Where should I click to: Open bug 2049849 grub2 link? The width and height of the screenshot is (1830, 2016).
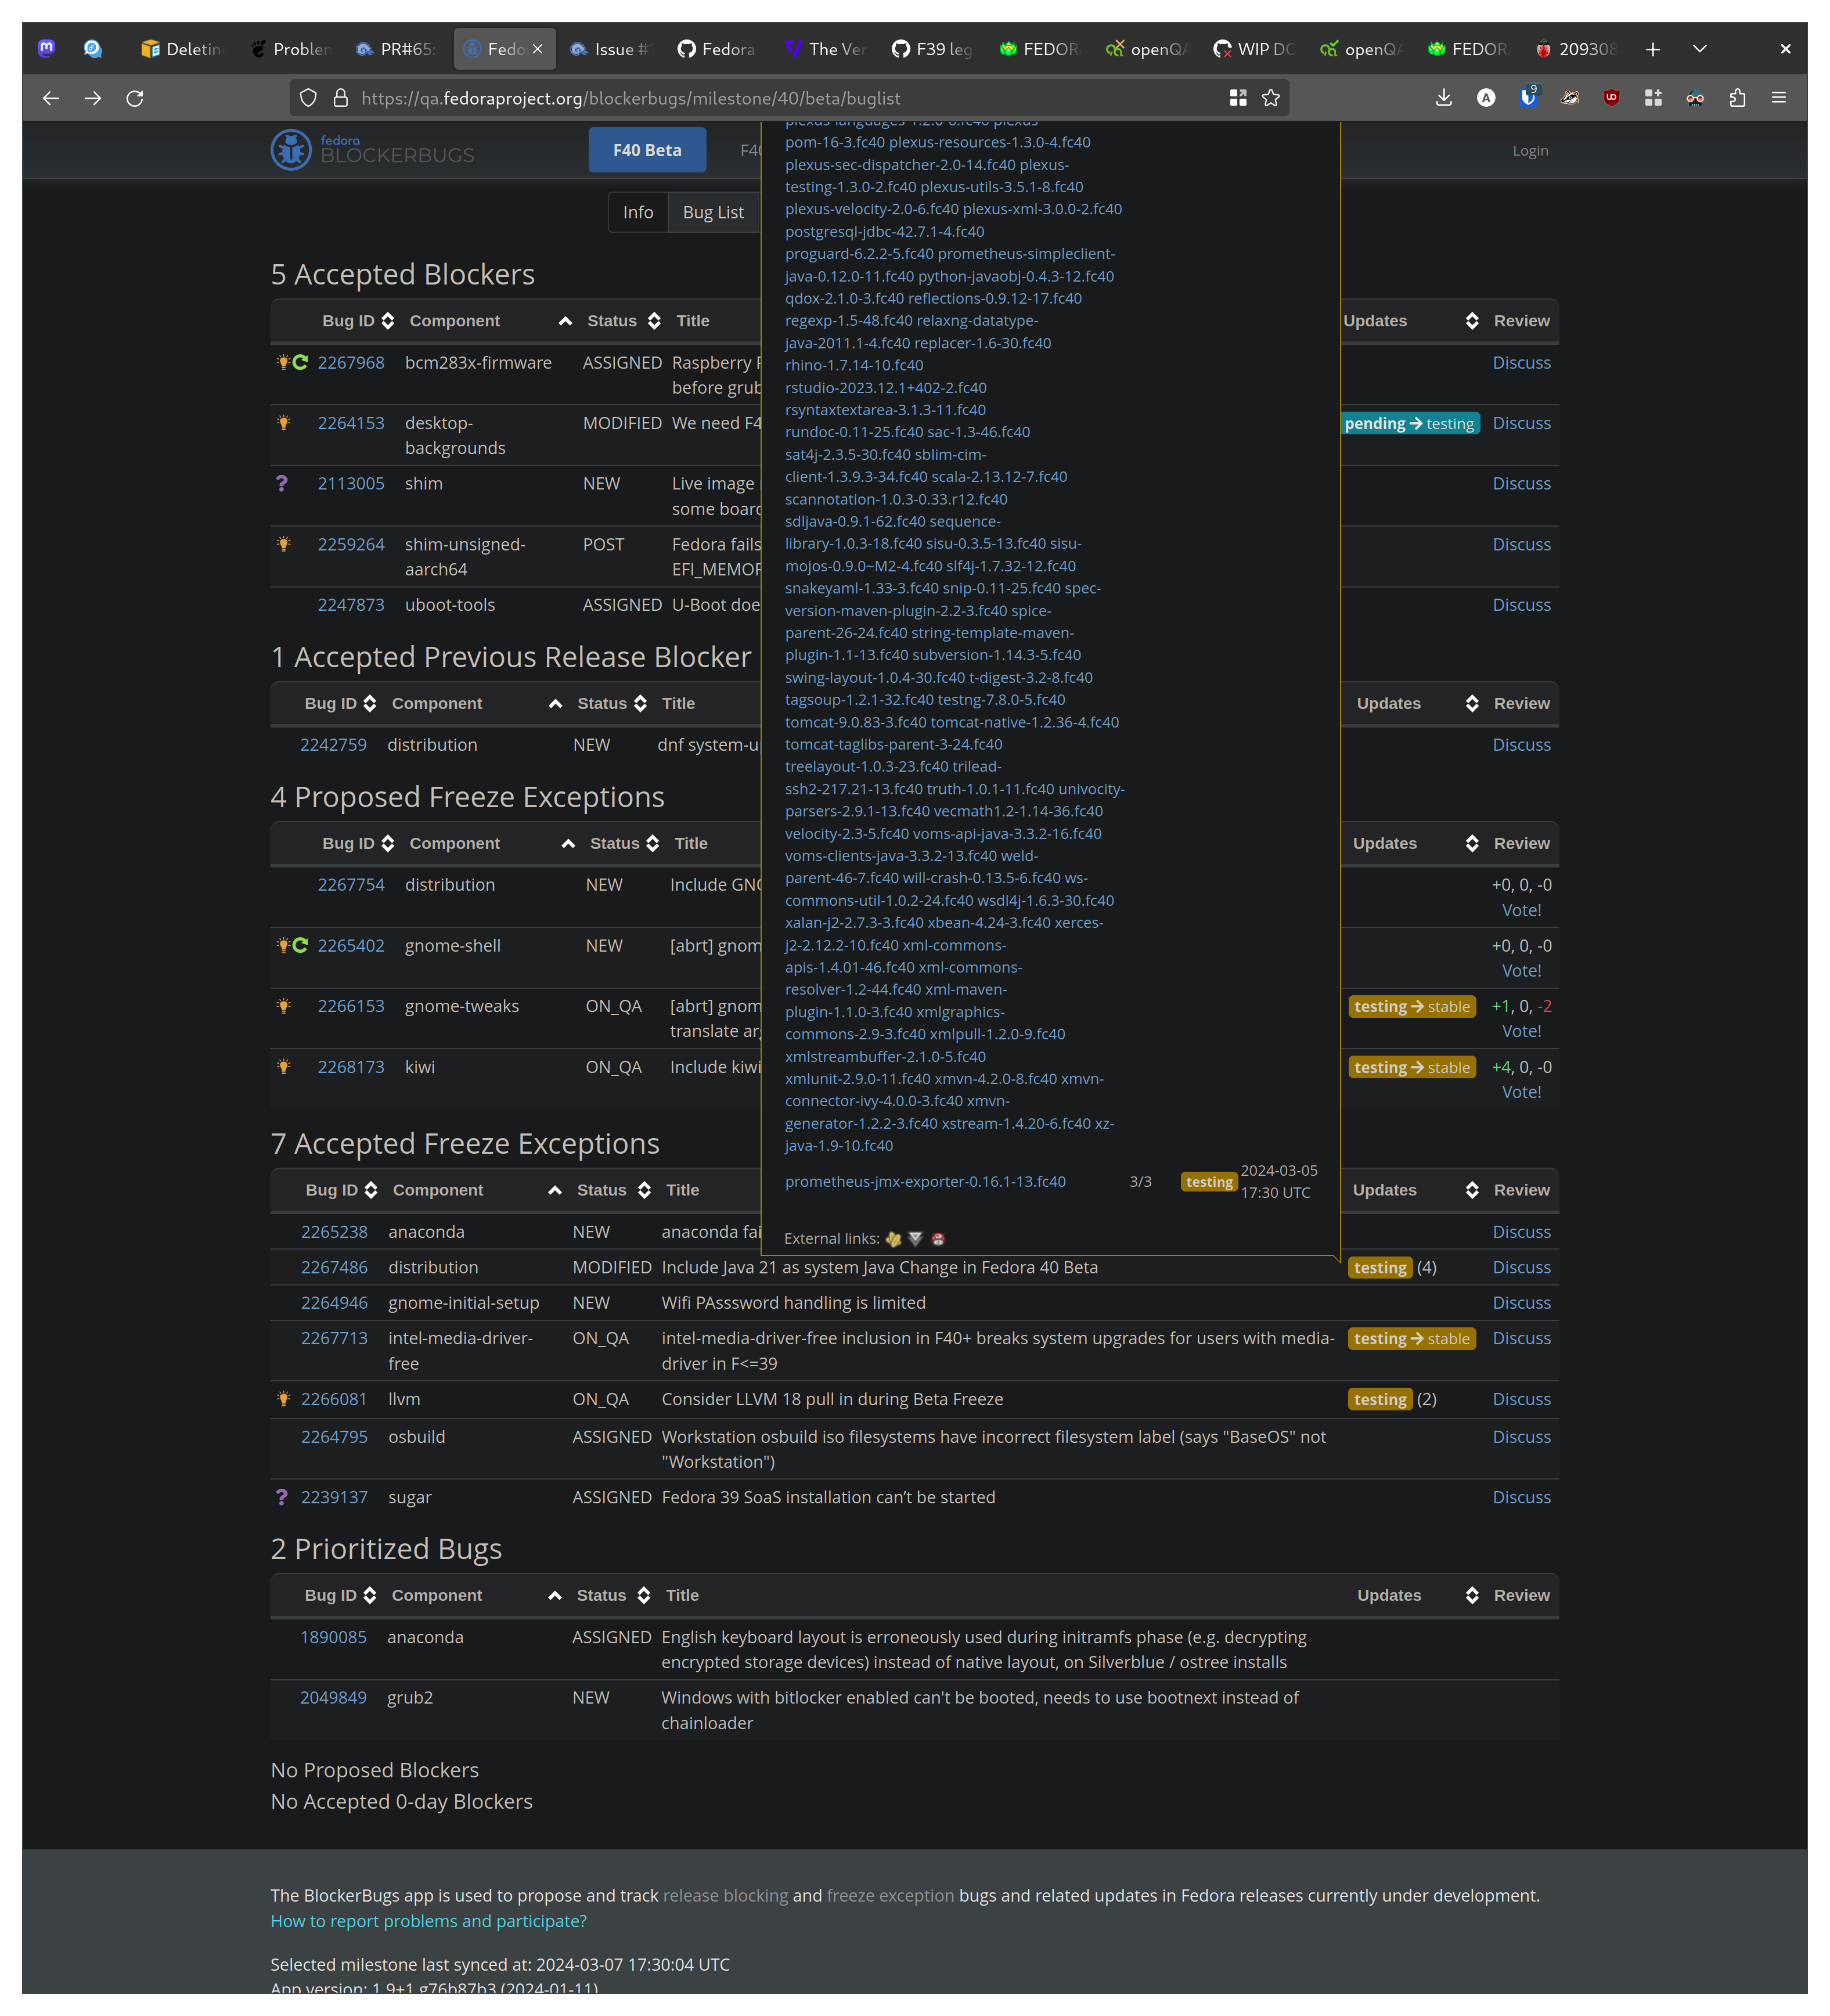(333, 1698)
